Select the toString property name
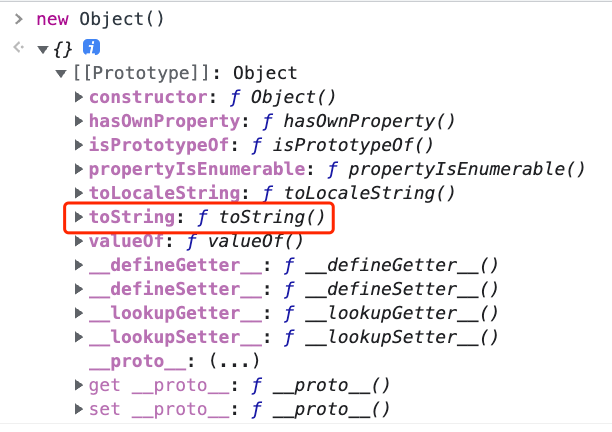Screen dimensions: 612x432 (132, 217)
